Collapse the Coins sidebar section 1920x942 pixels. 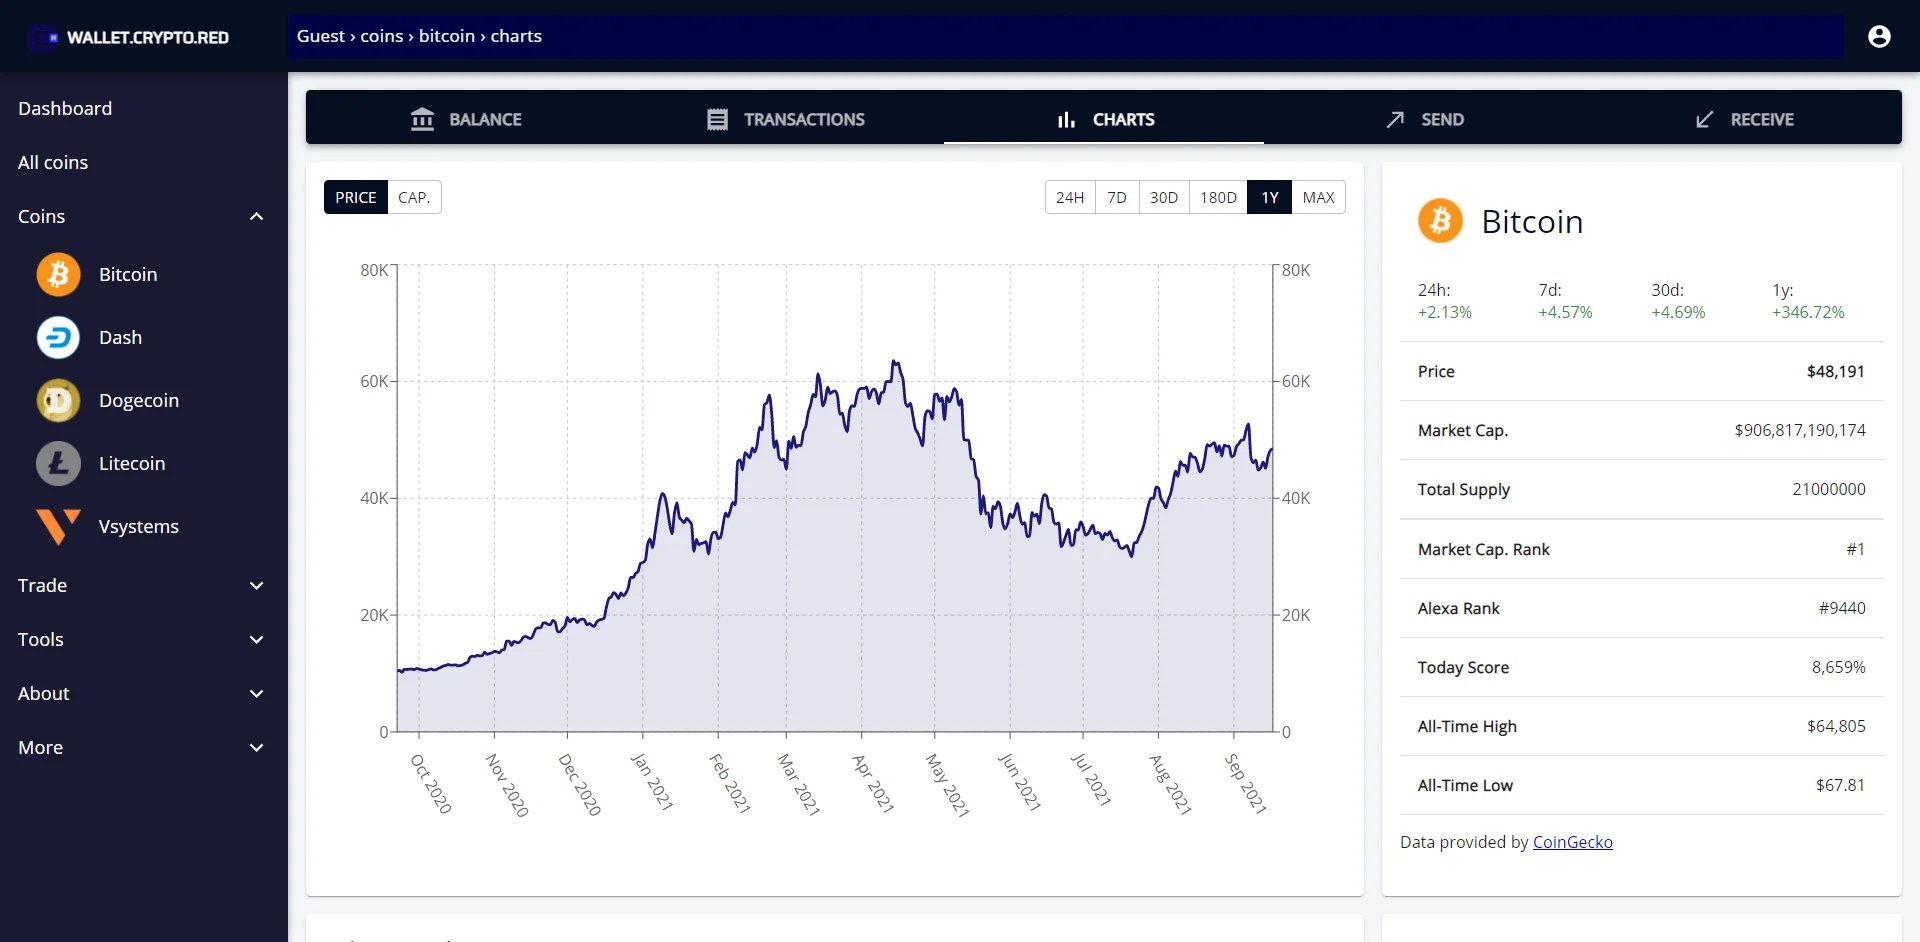click(256, 216)
